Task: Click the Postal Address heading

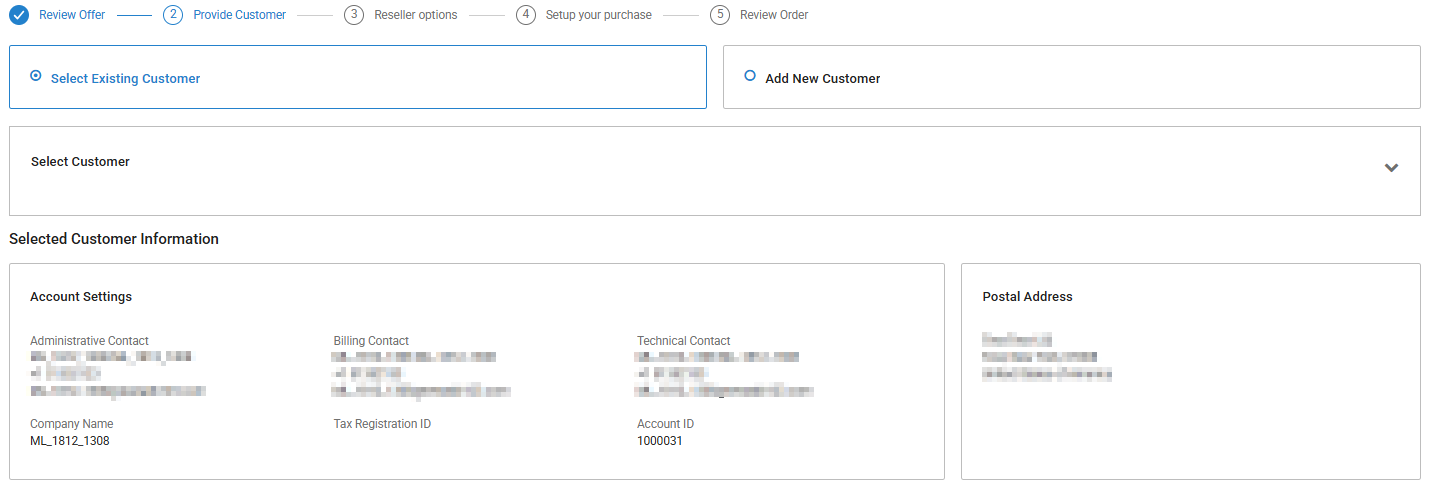Action: coord(1027,297)
